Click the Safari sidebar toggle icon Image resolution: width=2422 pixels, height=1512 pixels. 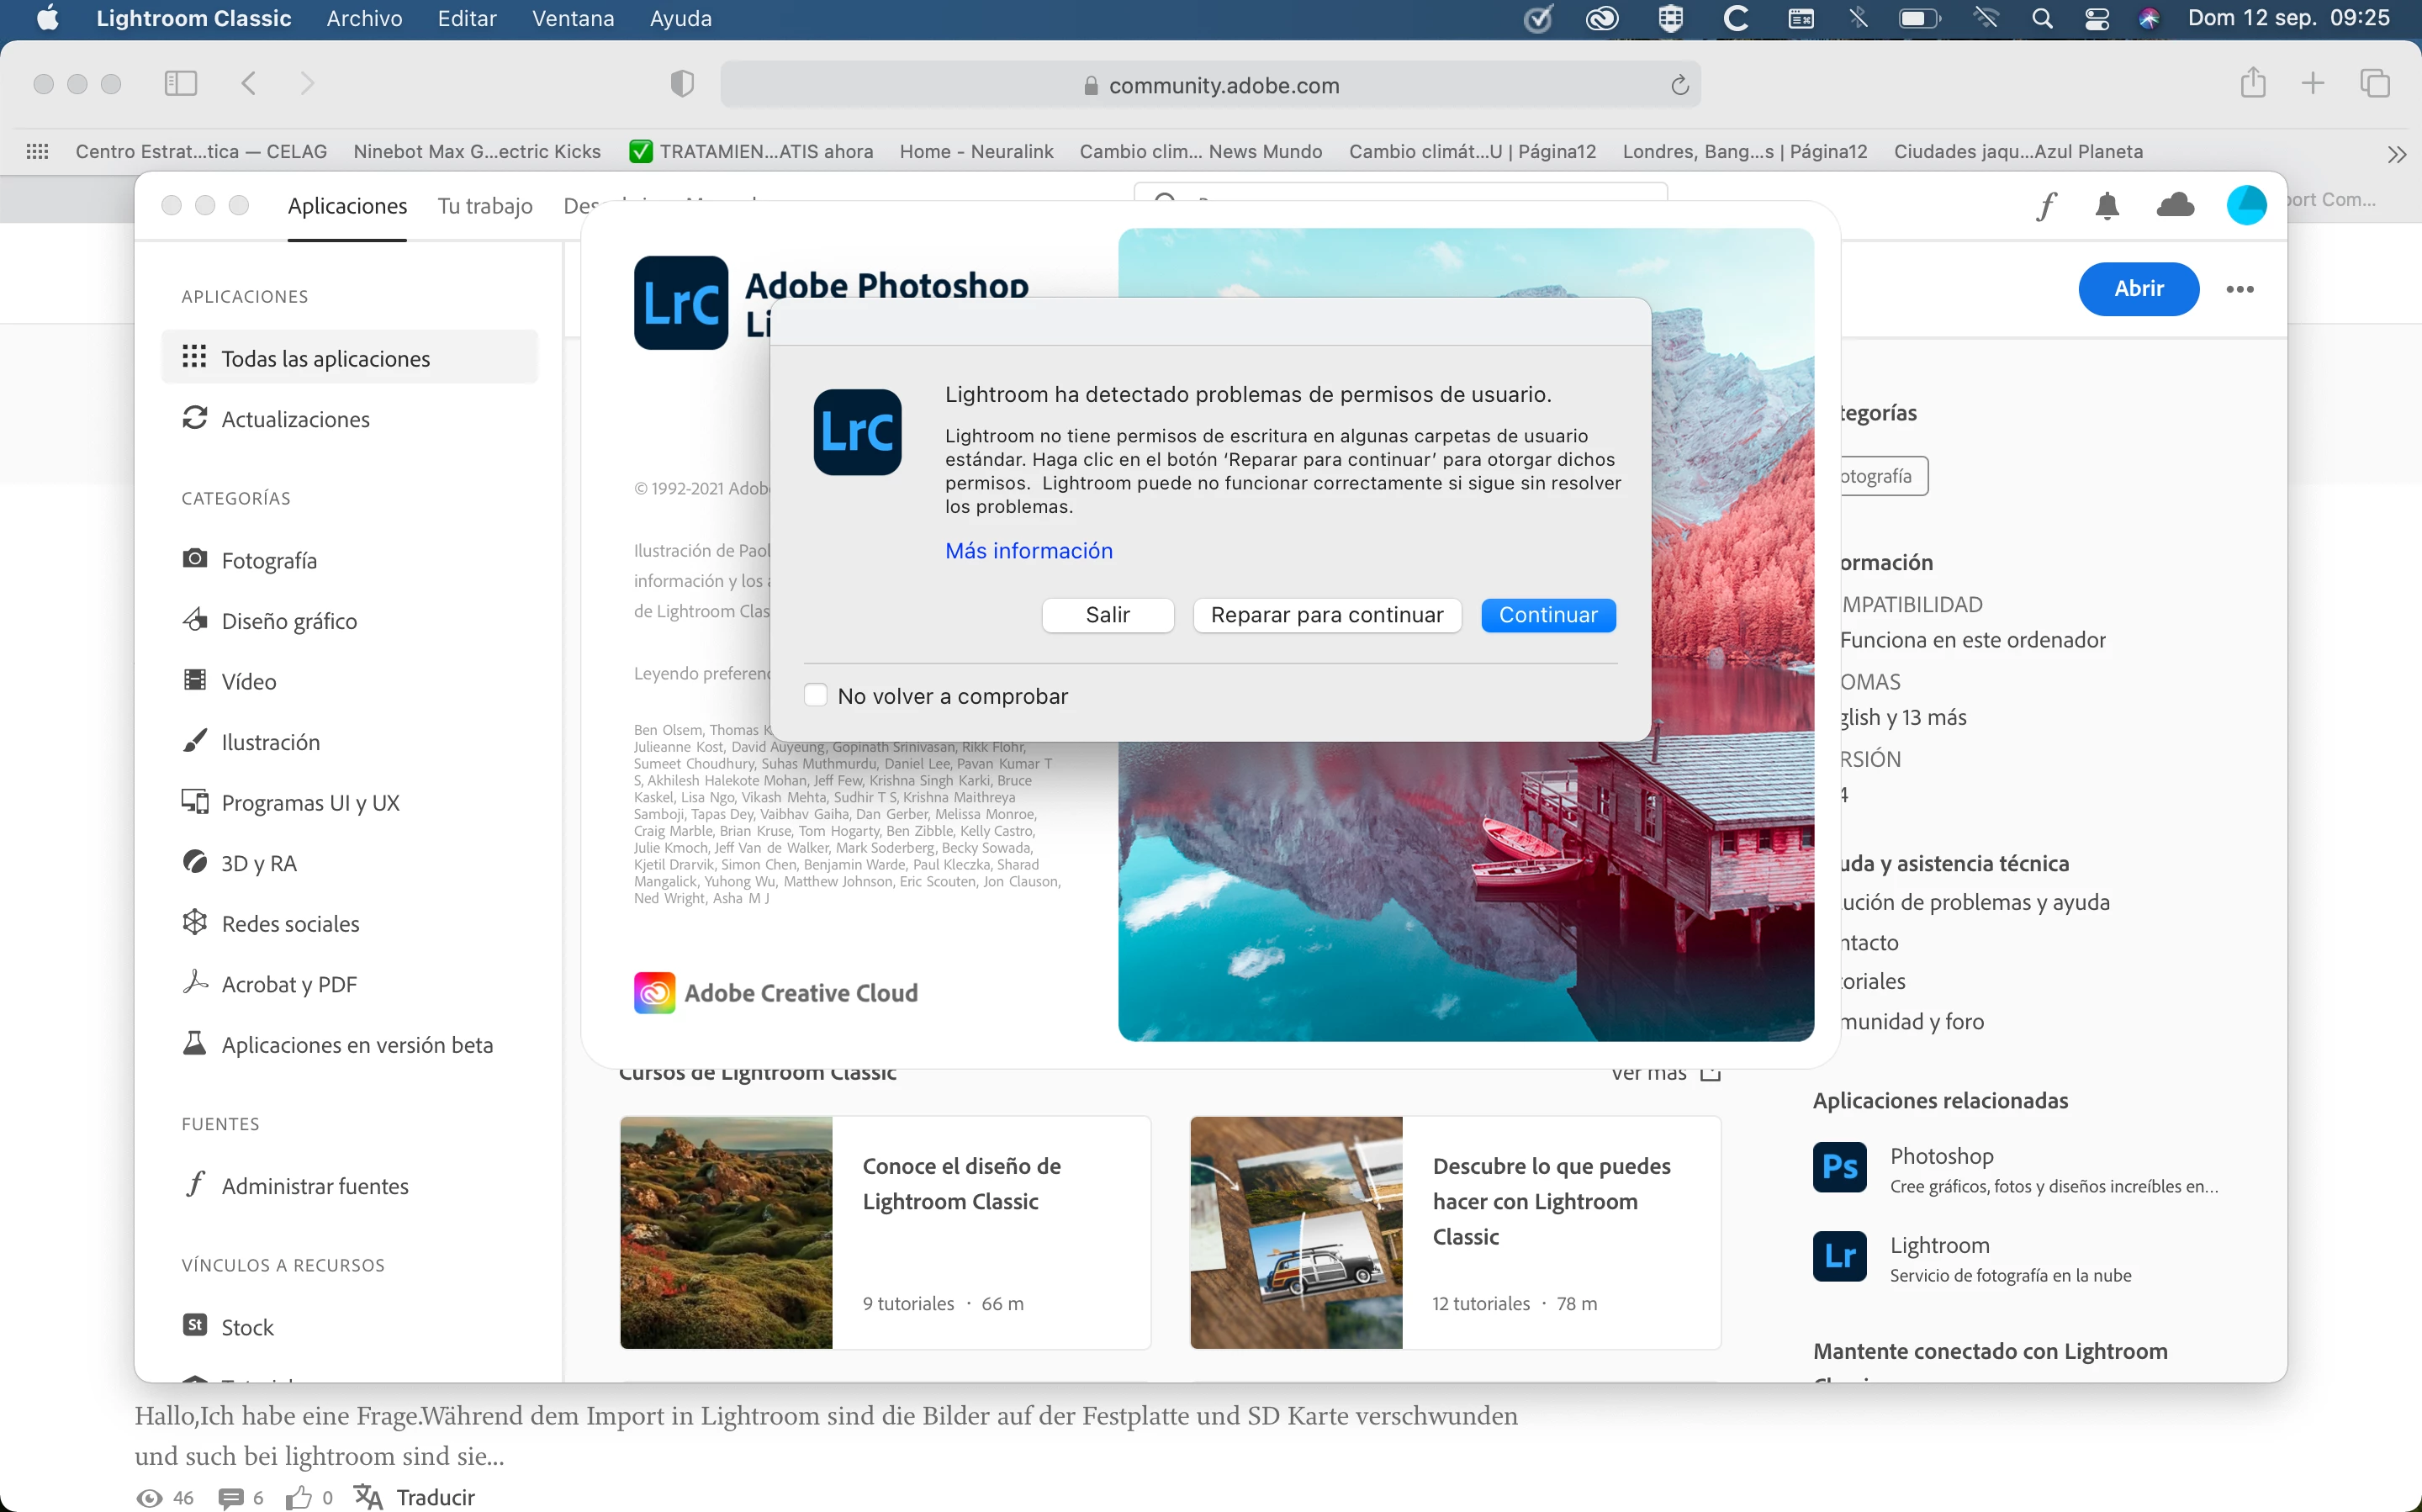[x=180, y=83]
